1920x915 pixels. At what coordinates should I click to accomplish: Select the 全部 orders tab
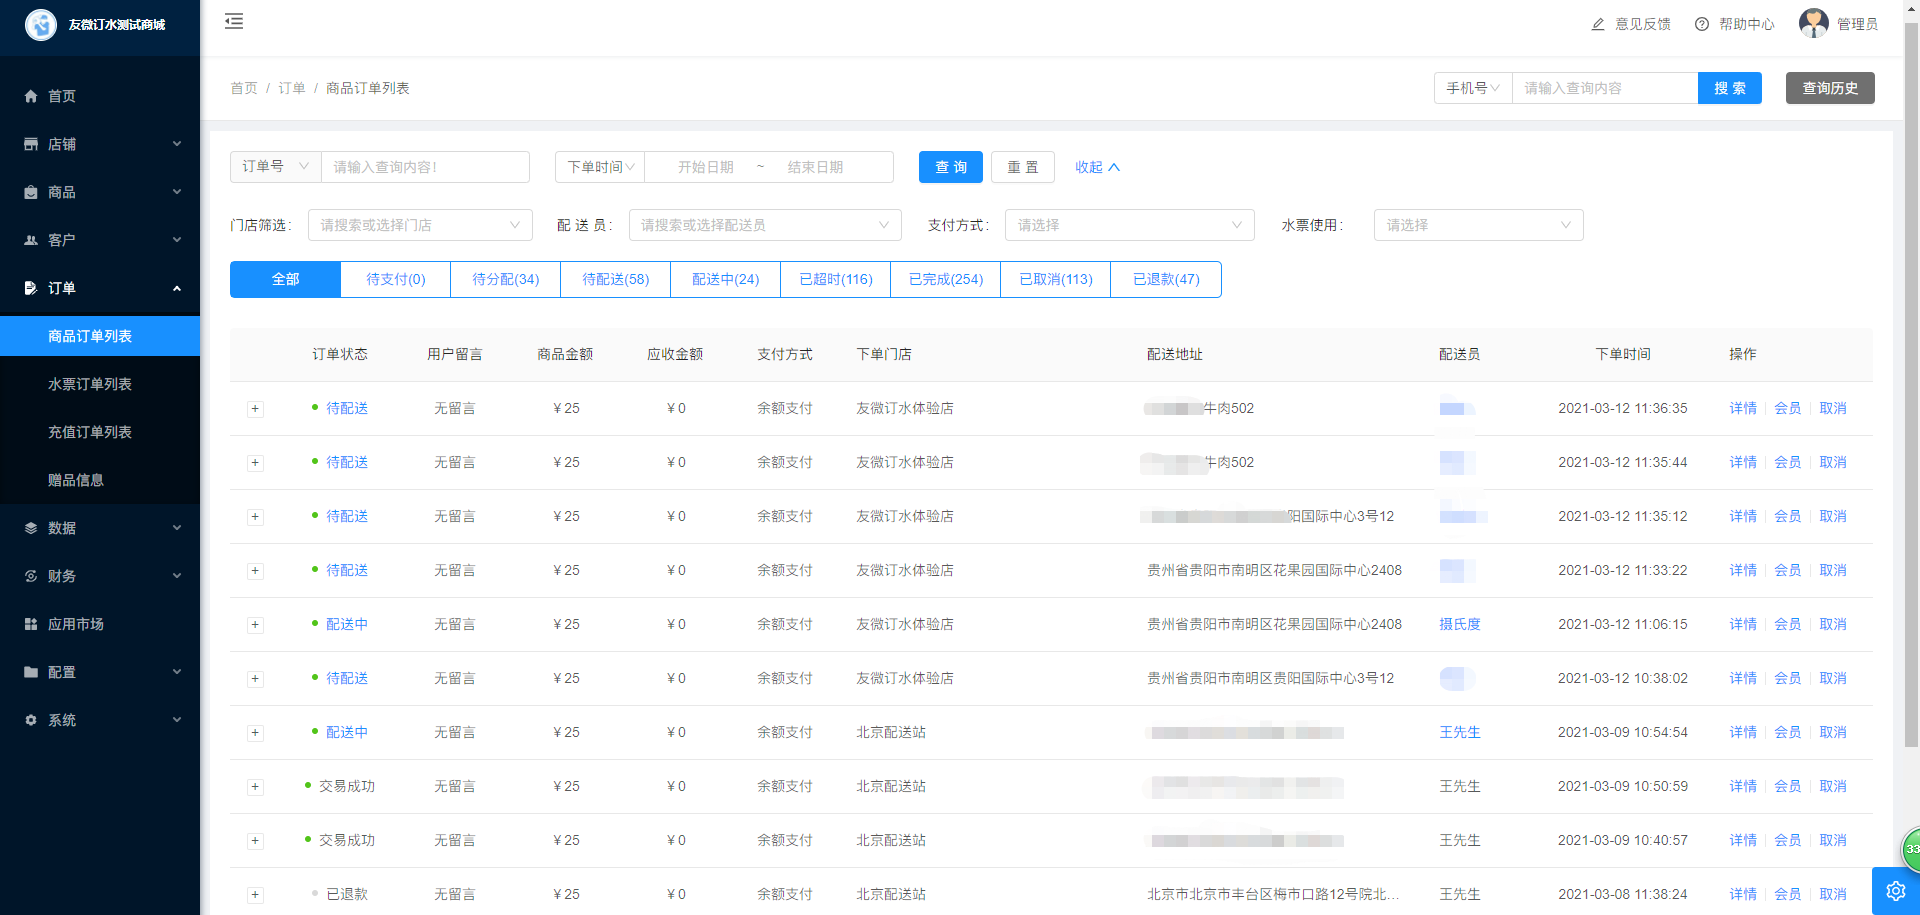(285, 279)
